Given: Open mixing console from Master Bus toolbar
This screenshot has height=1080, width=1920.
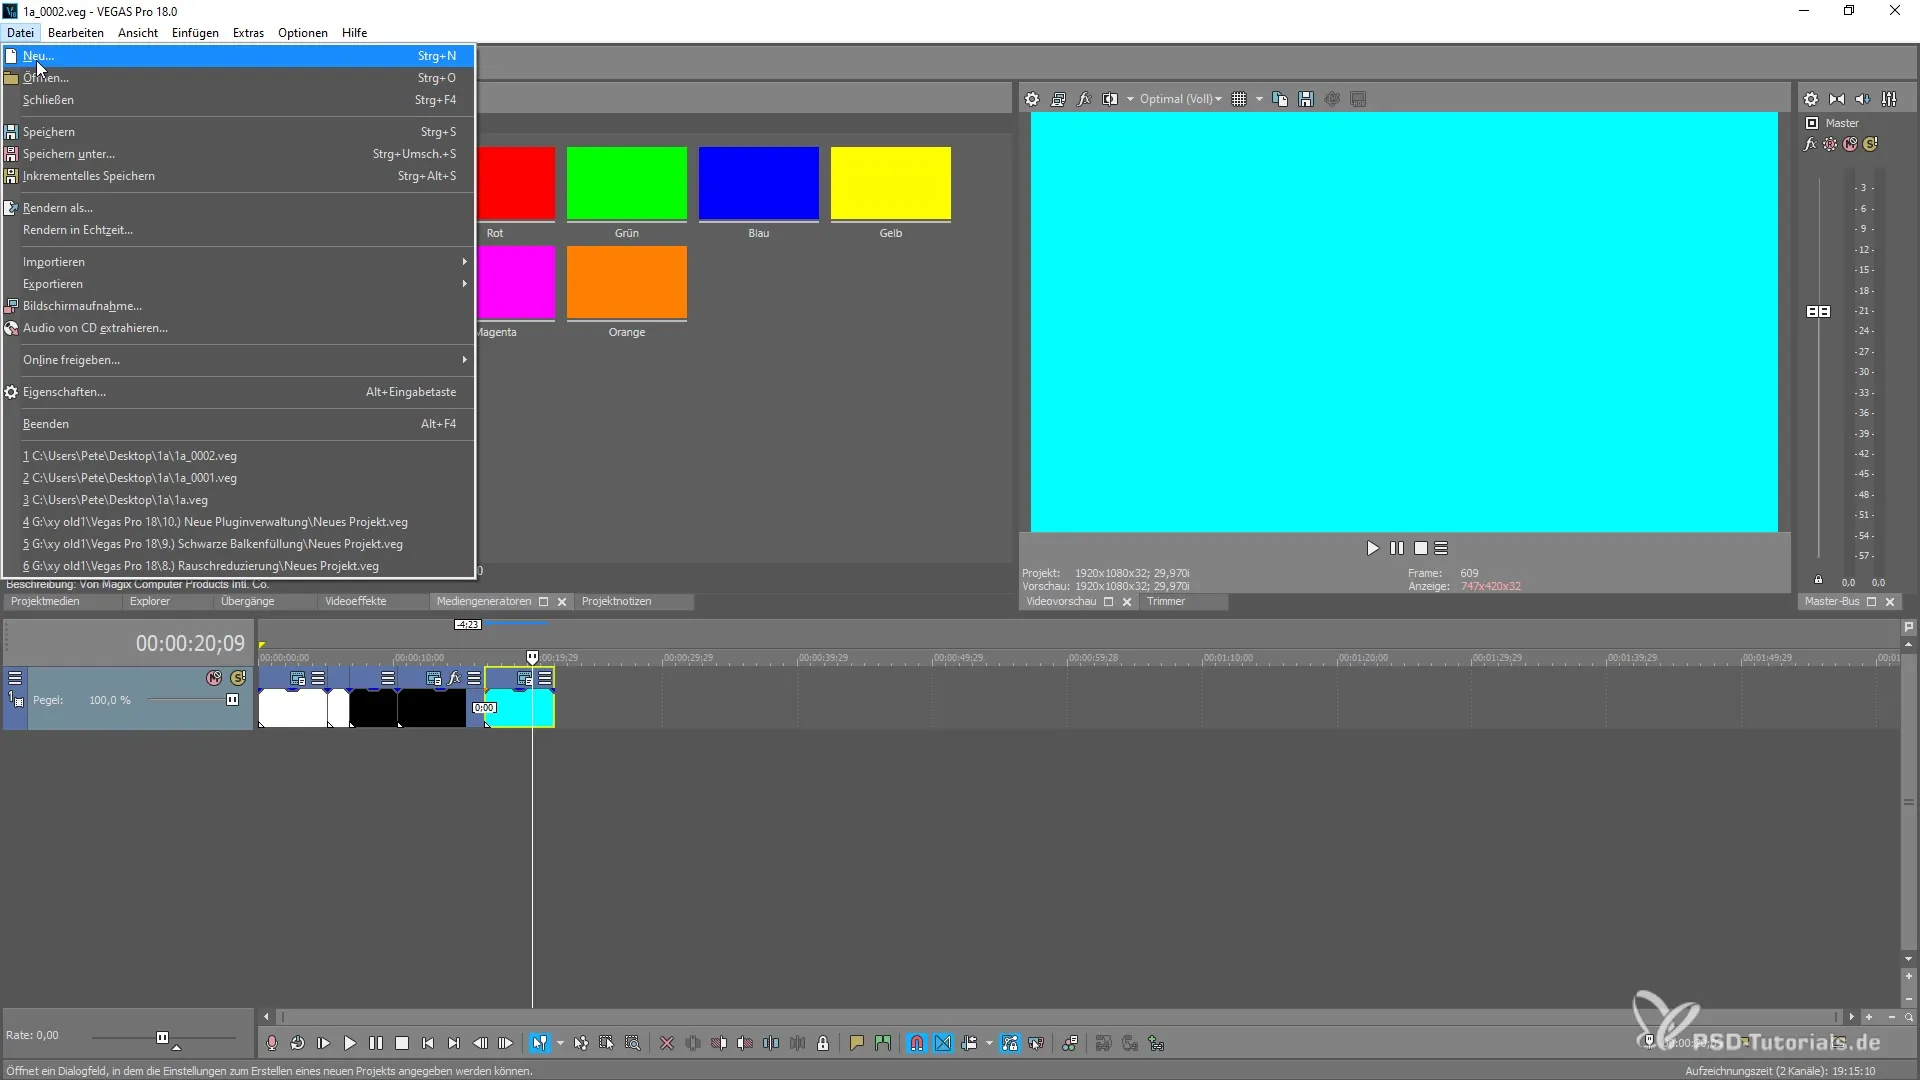Looking at the screenshot, I should coord(1889,99).
